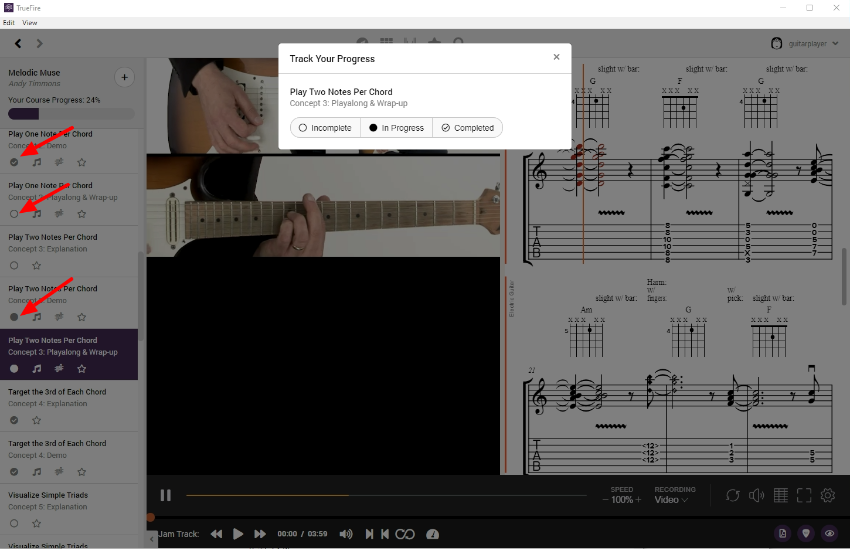Image resolution: width=850 pixels, height=549 pixels.
Task: Click the Melodic Muse course title
Action: (34, 73)
